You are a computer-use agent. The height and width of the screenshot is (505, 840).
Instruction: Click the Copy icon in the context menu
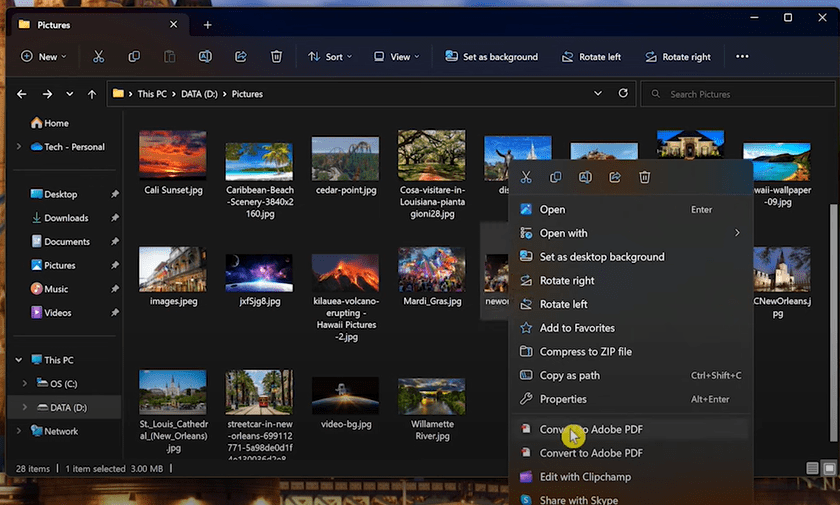coord(556,177)
